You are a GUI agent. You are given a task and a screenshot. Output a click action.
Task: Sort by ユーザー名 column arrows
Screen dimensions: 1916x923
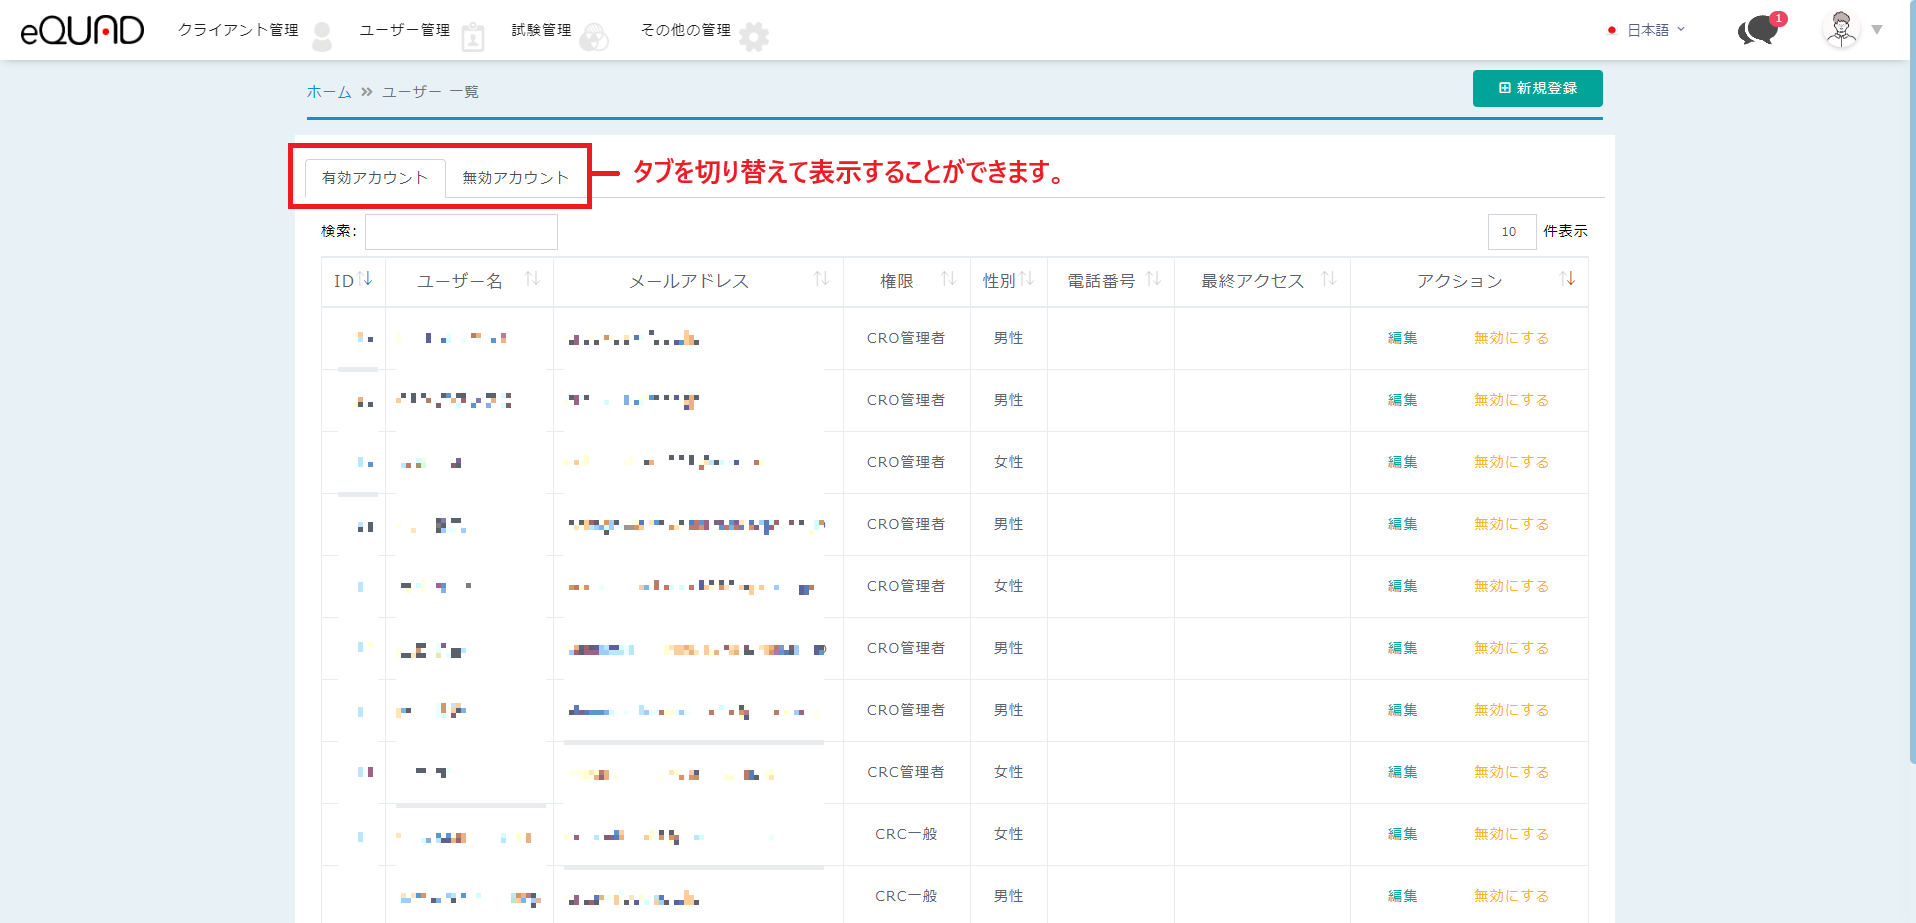[x=532, y=279]
